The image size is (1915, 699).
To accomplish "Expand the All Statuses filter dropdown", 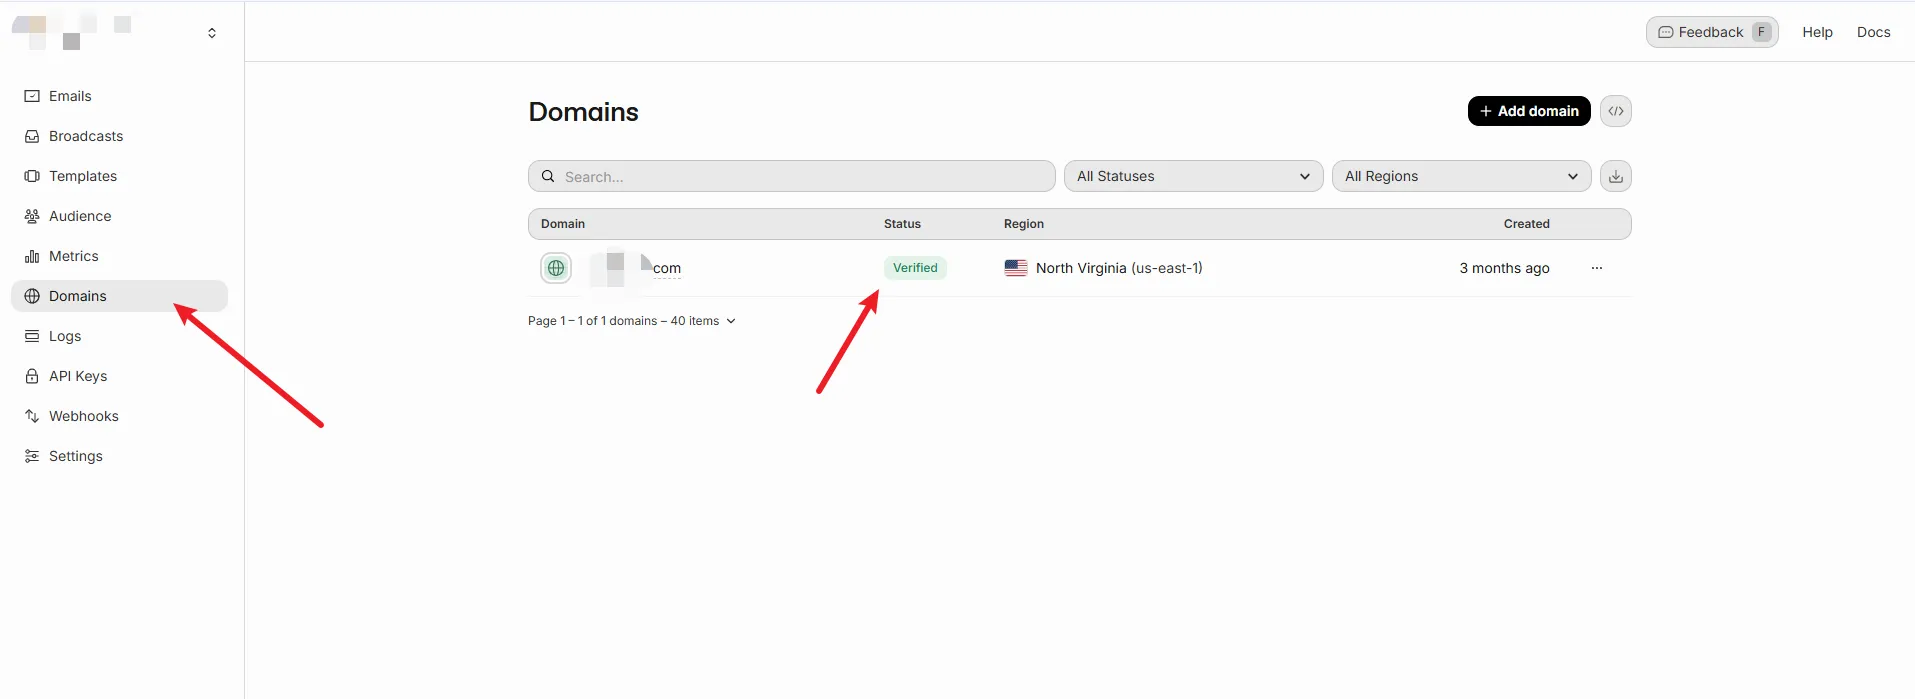I will 1193,176.
